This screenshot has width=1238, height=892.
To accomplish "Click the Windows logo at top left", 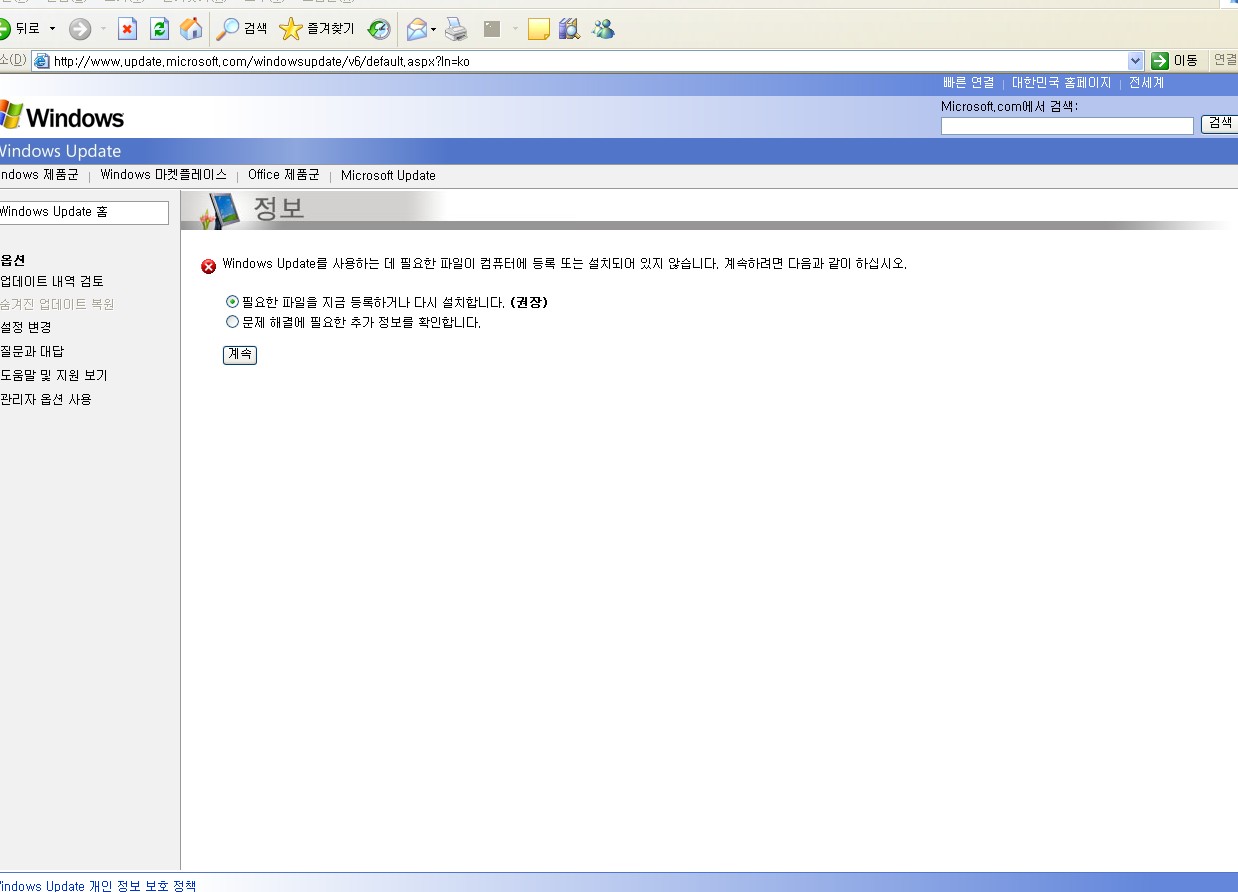I will point(62,117).
